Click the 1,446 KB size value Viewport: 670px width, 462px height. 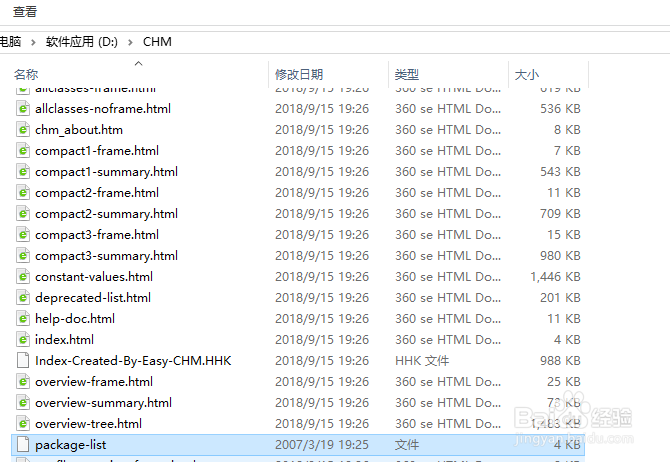555,277
